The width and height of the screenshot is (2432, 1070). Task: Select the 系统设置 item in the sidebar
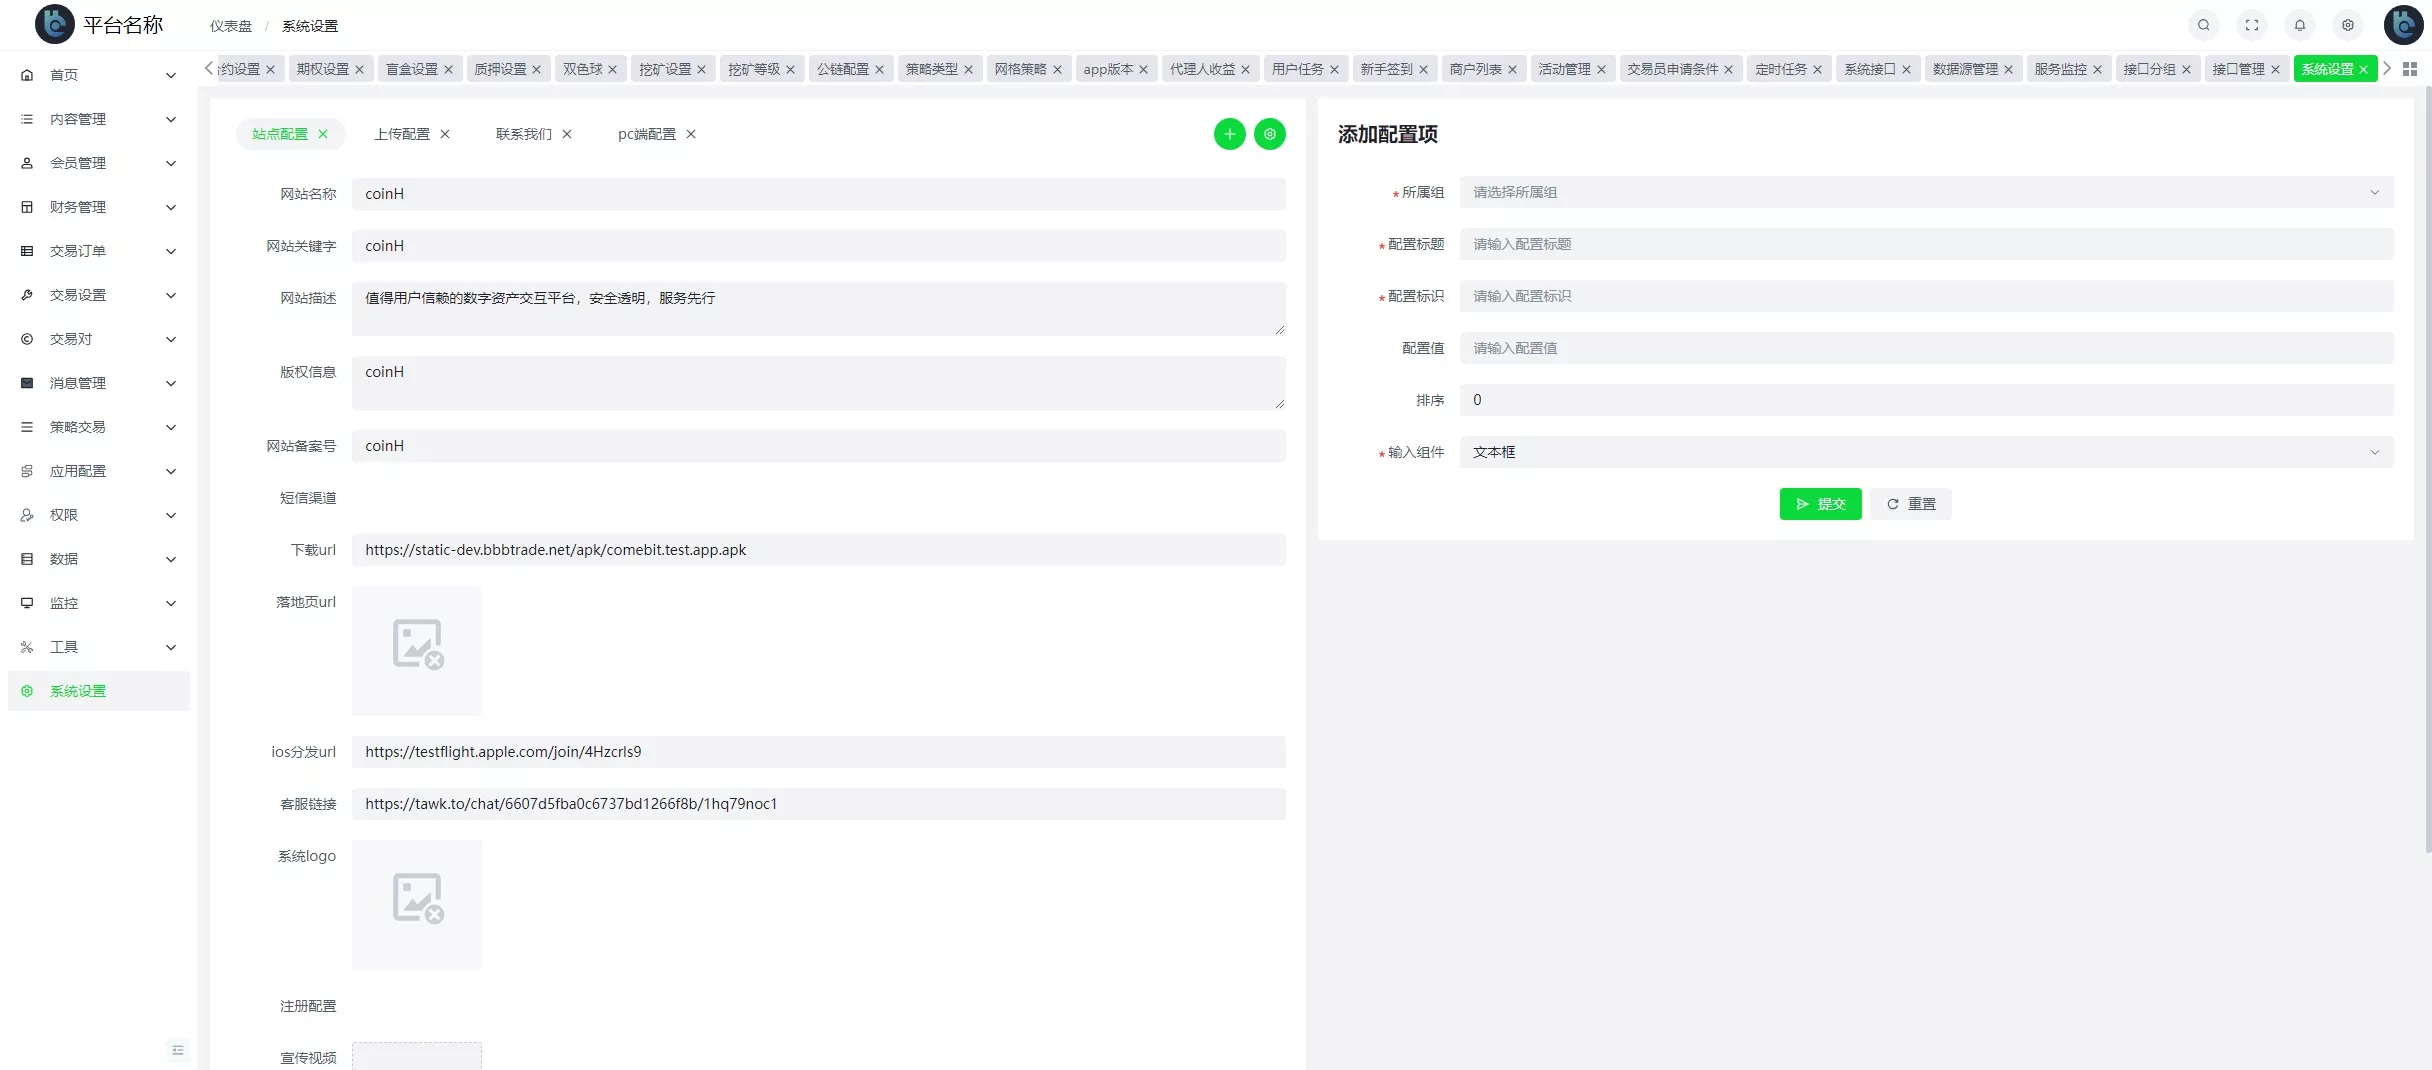coord(80,691)
